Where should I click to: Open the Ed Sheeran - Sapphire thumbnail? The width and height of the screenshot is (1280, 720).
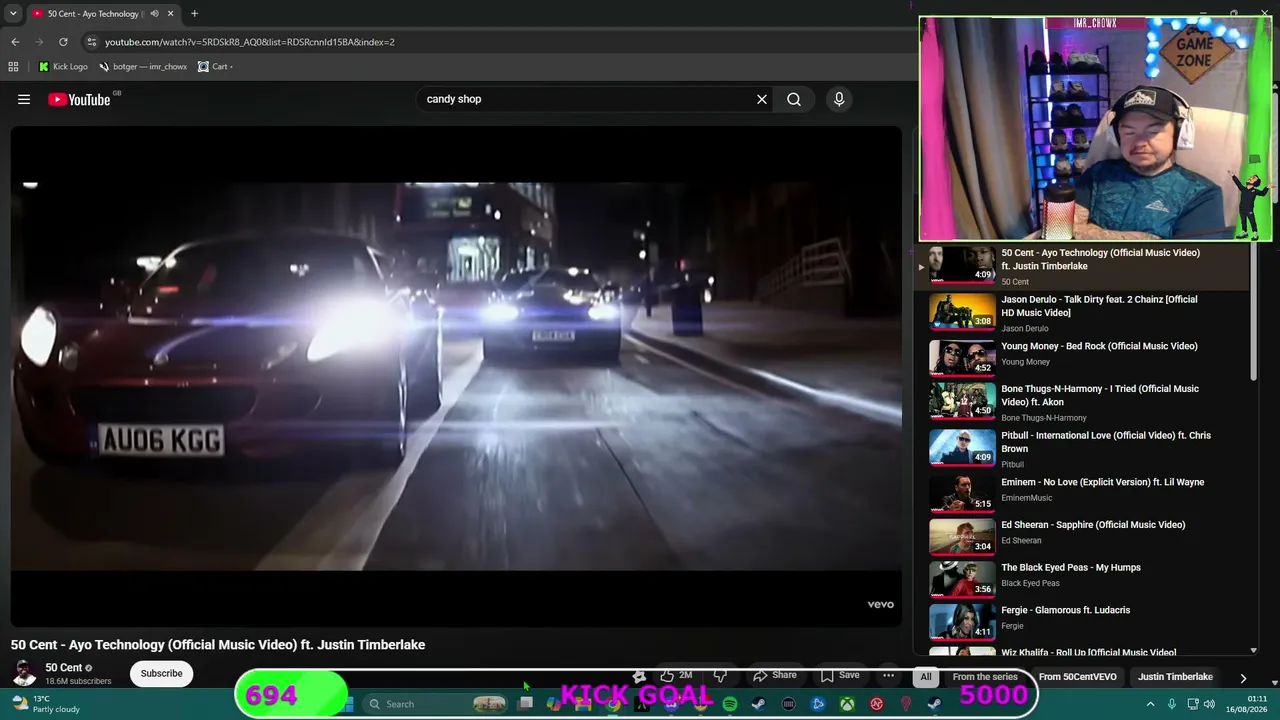click(962, 536)
